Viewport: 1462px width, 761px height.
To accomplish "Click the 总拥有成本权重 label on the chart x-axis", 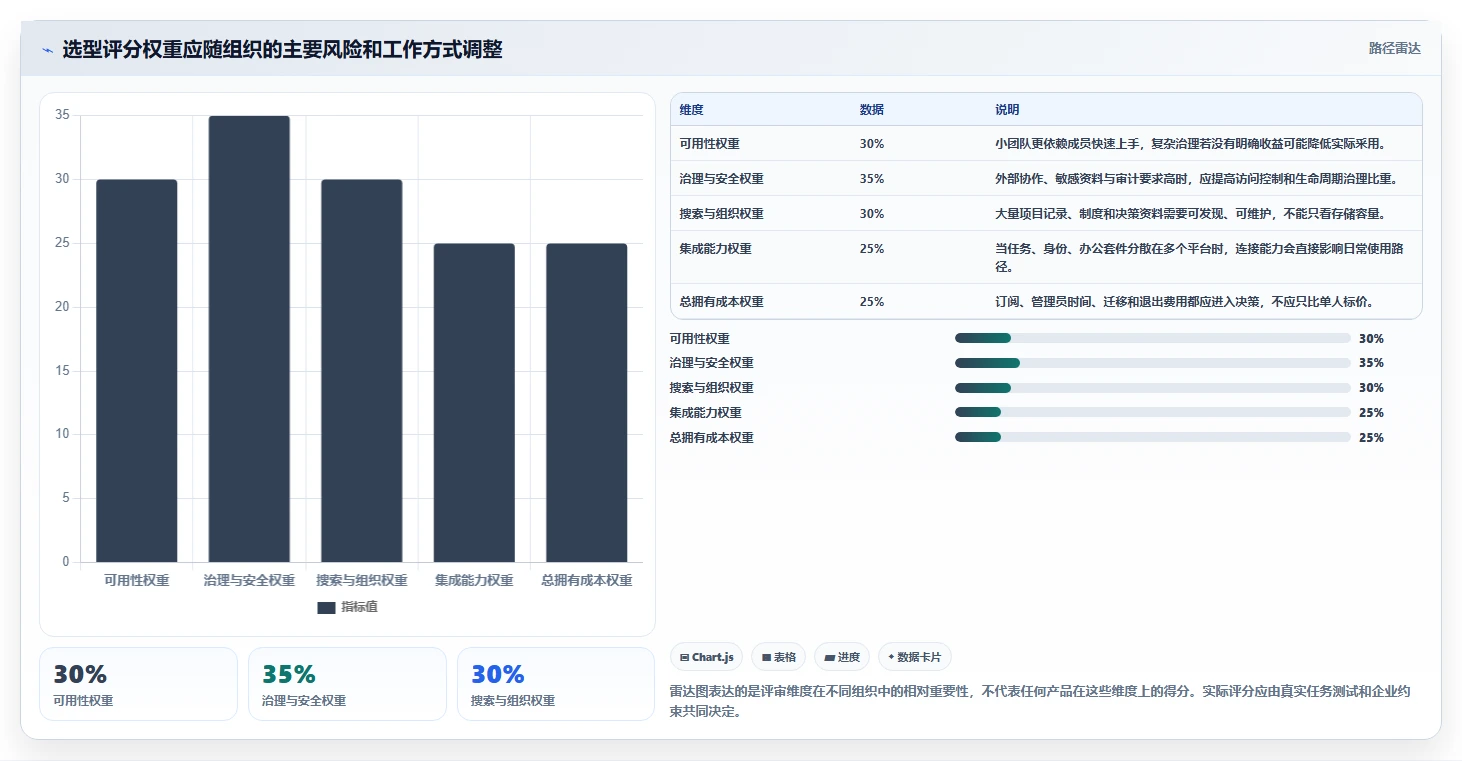I will [587, 580].
